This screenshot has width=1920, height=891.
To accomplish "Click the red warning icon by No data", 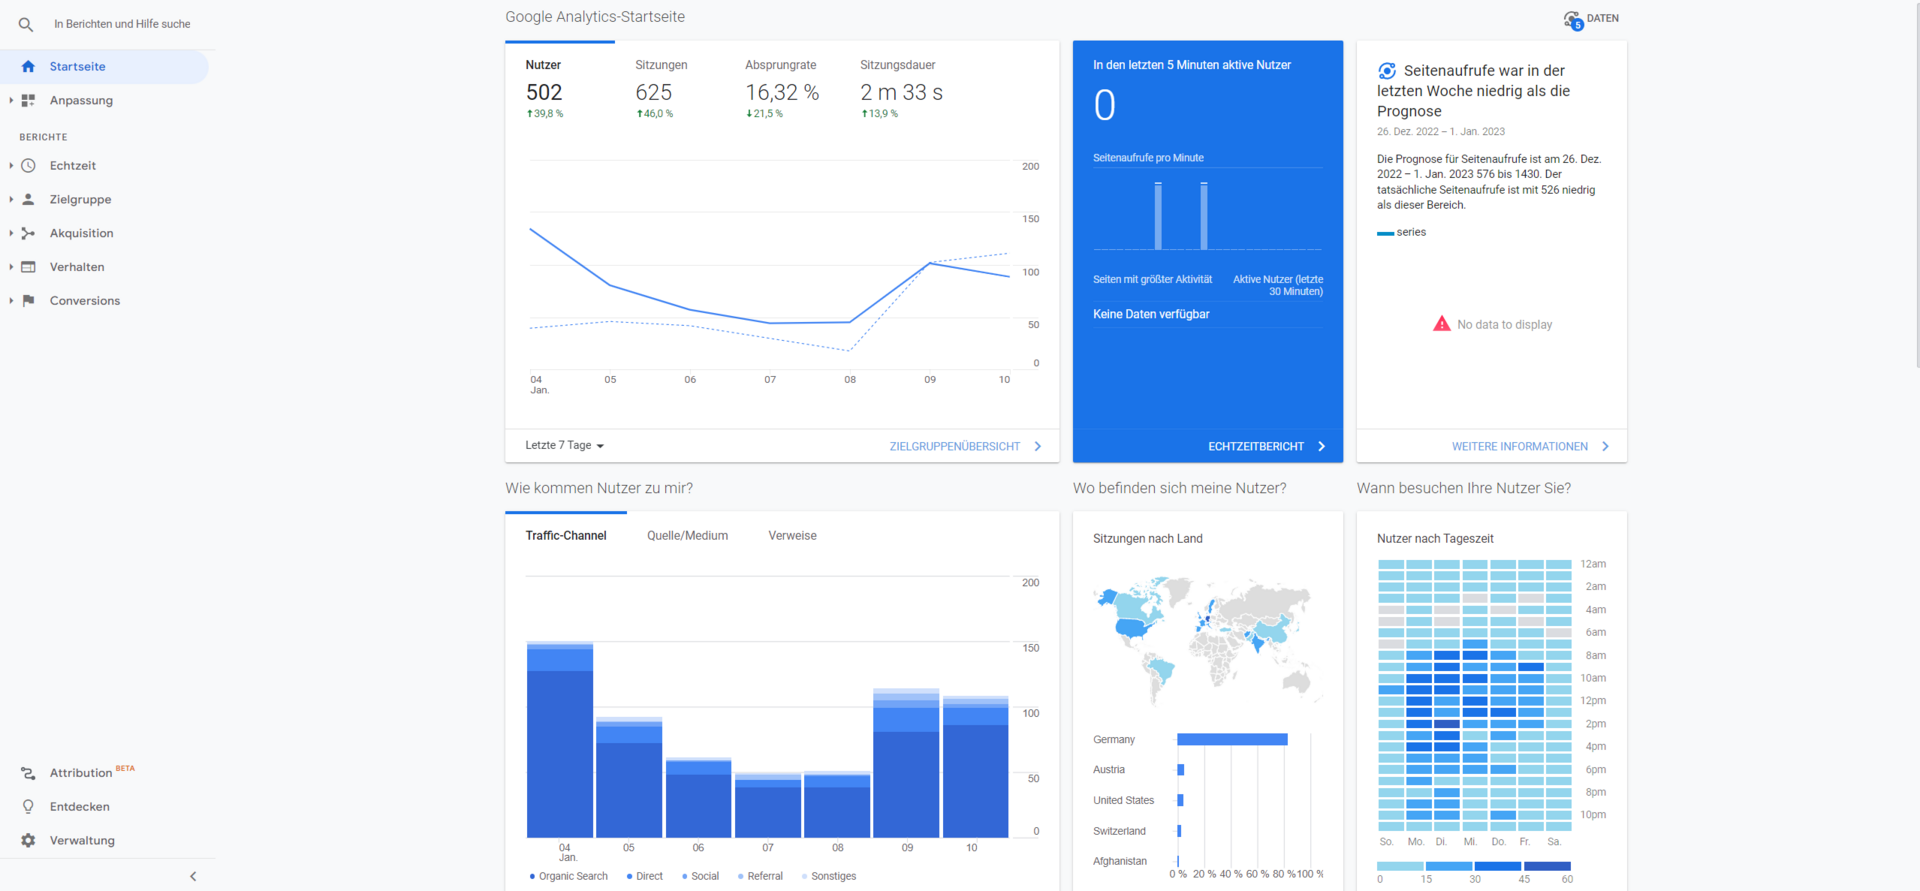I will click(x=1442, y=324).
